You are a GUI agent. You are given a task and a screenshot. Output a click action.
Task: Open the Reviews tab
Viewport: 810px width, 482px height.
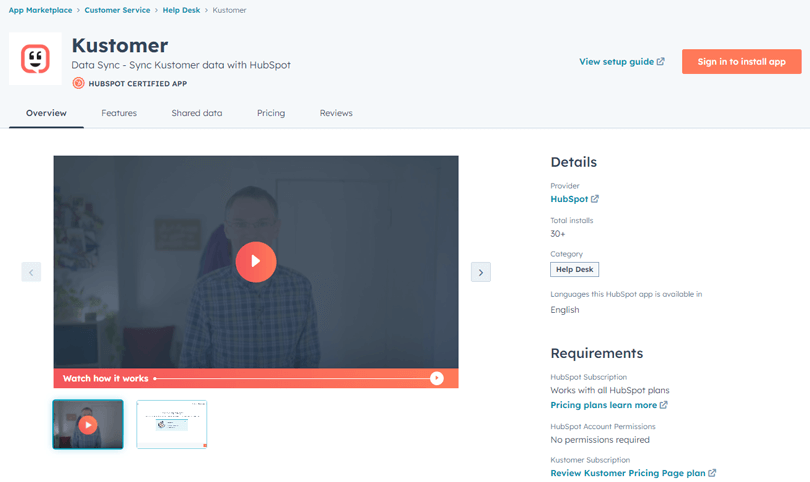[336, 113]
